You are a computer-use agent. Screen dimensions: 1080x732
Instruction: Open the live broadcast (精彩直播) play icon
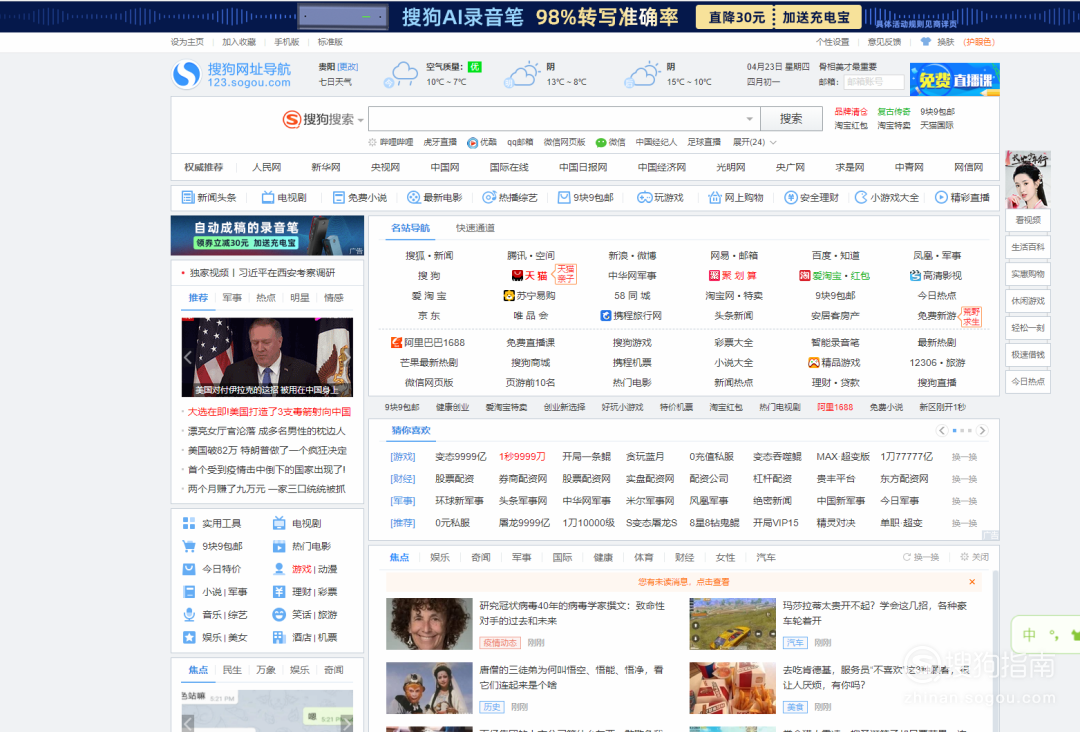pos(941,198)
